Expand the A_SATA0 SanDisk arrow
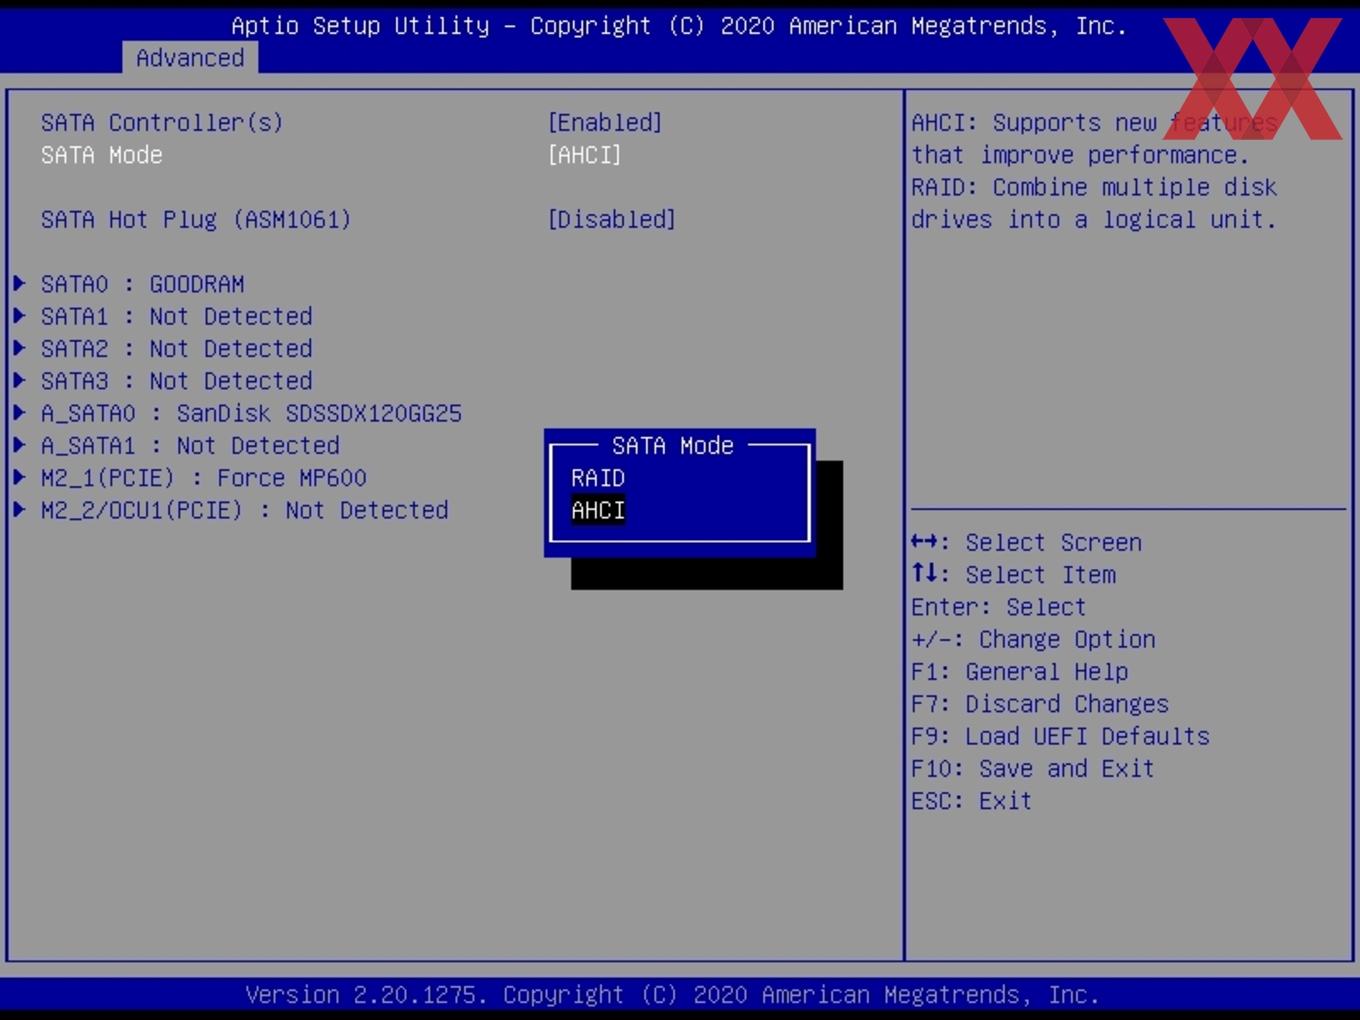The image size is (1360, 1020). point(19,413)
